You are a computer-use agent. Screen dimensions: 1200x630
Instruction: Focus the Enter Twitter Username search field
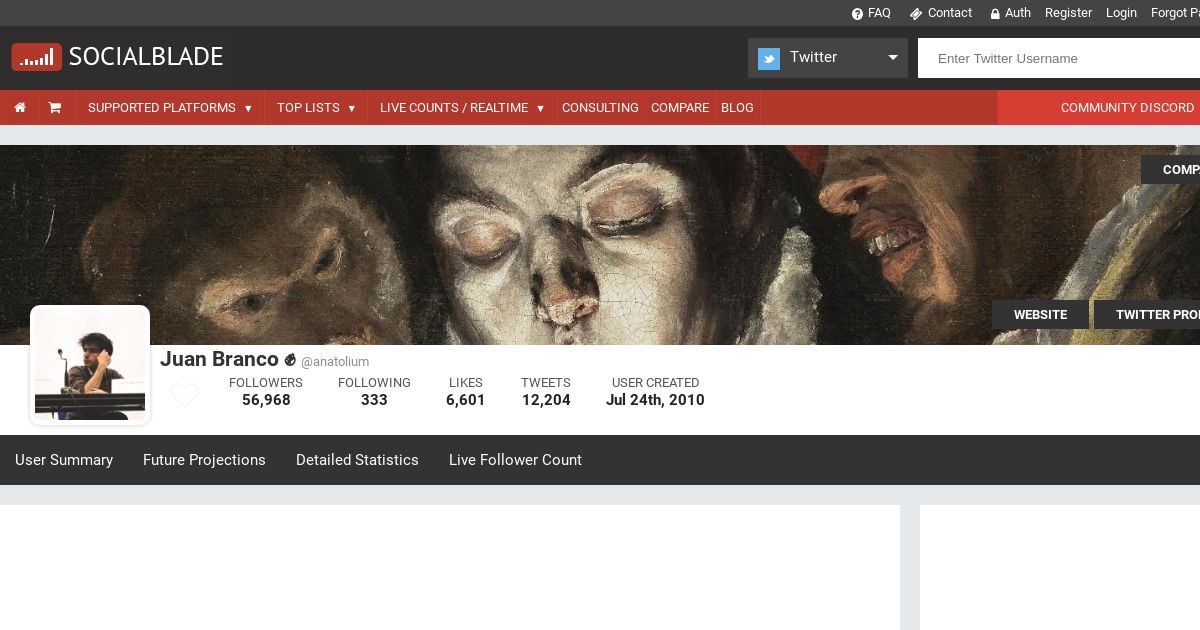click(x=1059, y=58)
